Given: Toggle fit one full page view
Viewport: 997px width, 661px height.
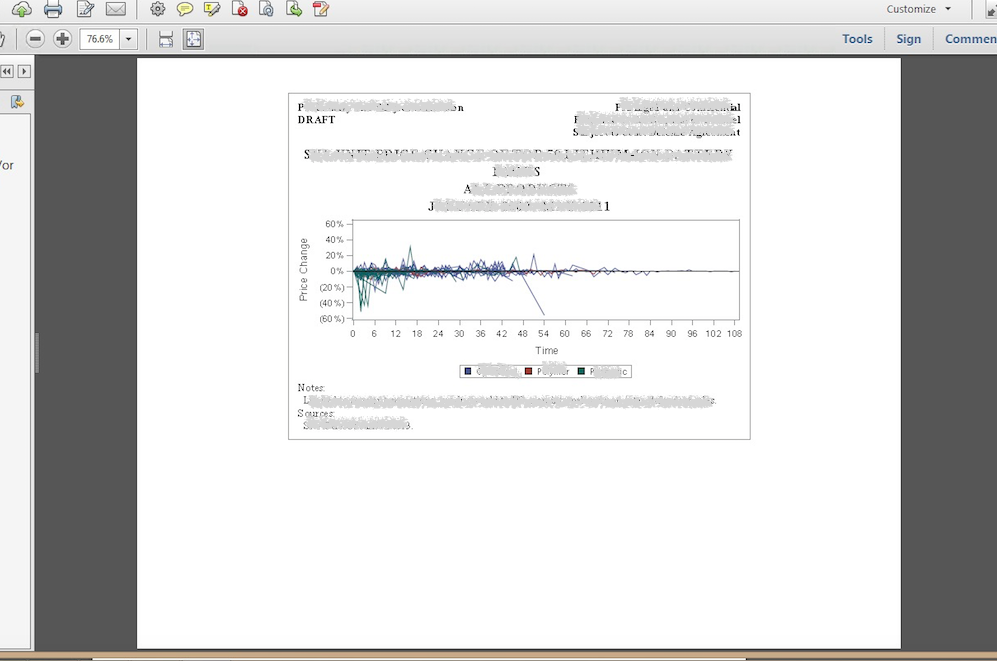Looking at the screenshot, I should (192, 39).
